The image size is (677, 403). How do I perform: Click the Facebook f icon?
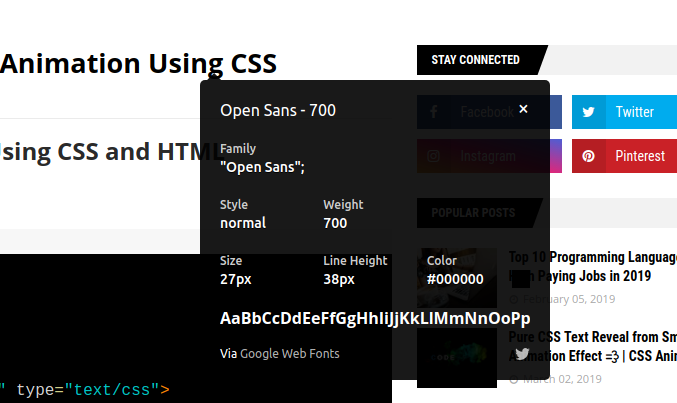(433, 112)
